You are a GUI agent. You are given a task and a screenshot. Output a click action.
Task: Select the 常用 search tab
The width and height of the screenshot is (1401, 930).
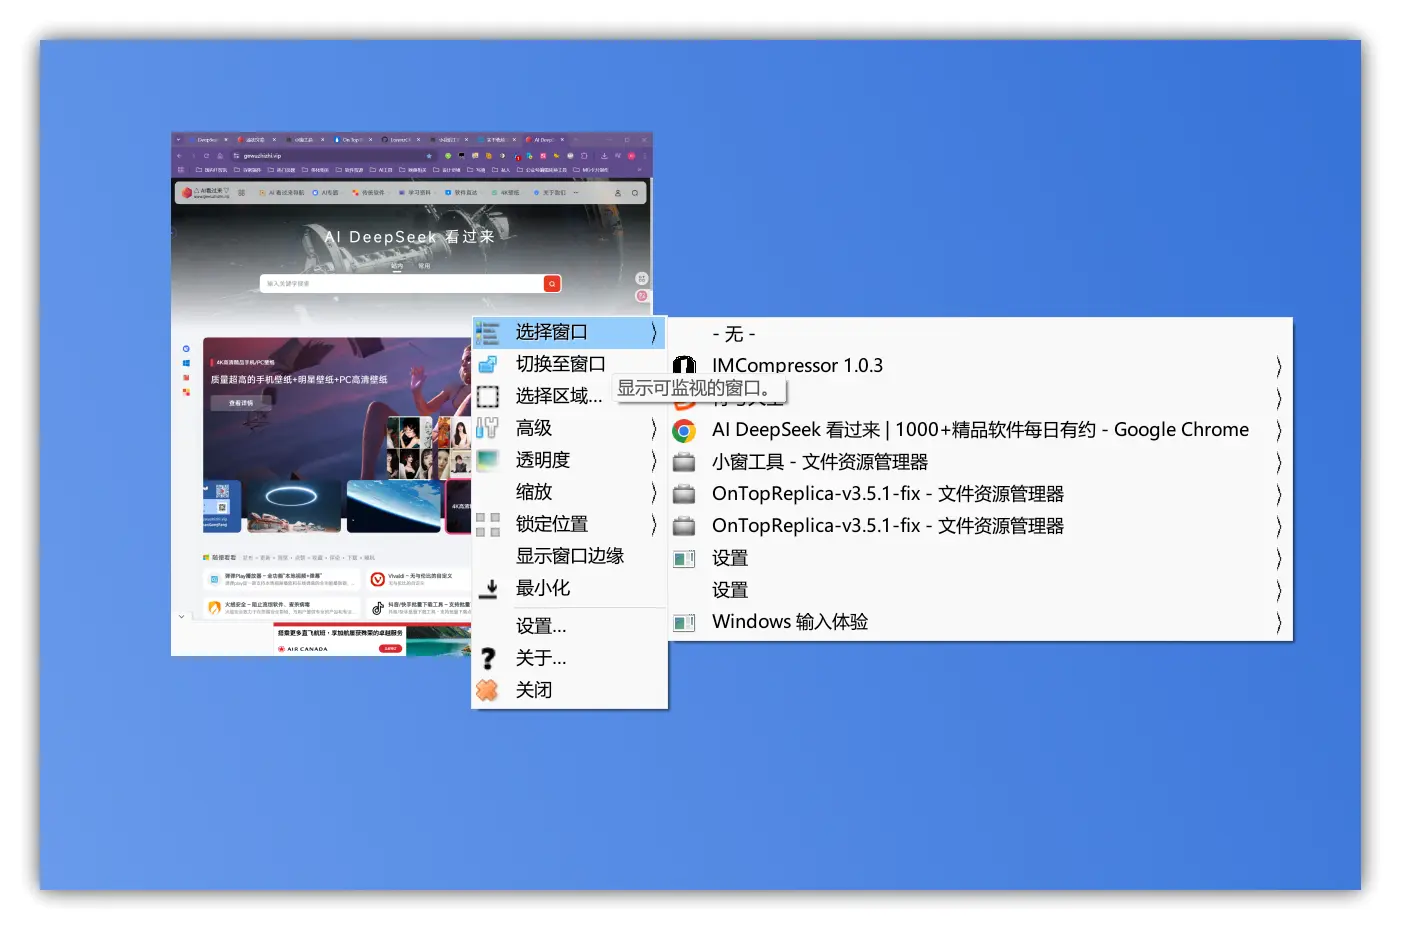[424, 266]
